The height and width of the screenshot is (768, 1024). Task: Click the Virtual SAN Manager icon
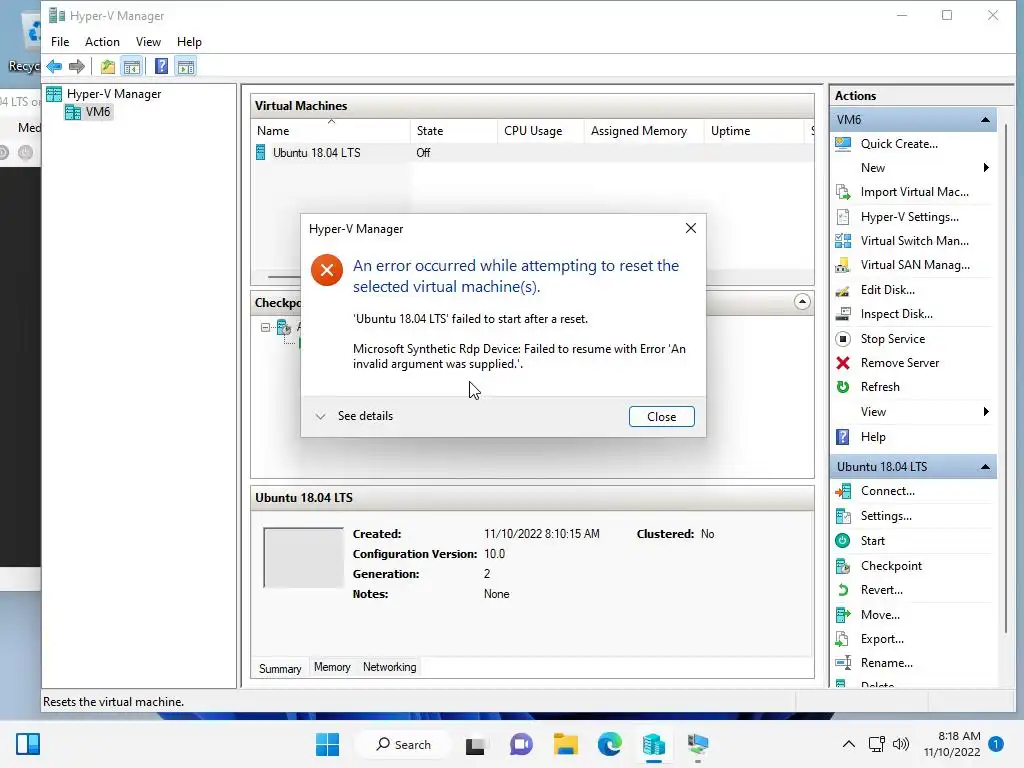coord(843,265)
